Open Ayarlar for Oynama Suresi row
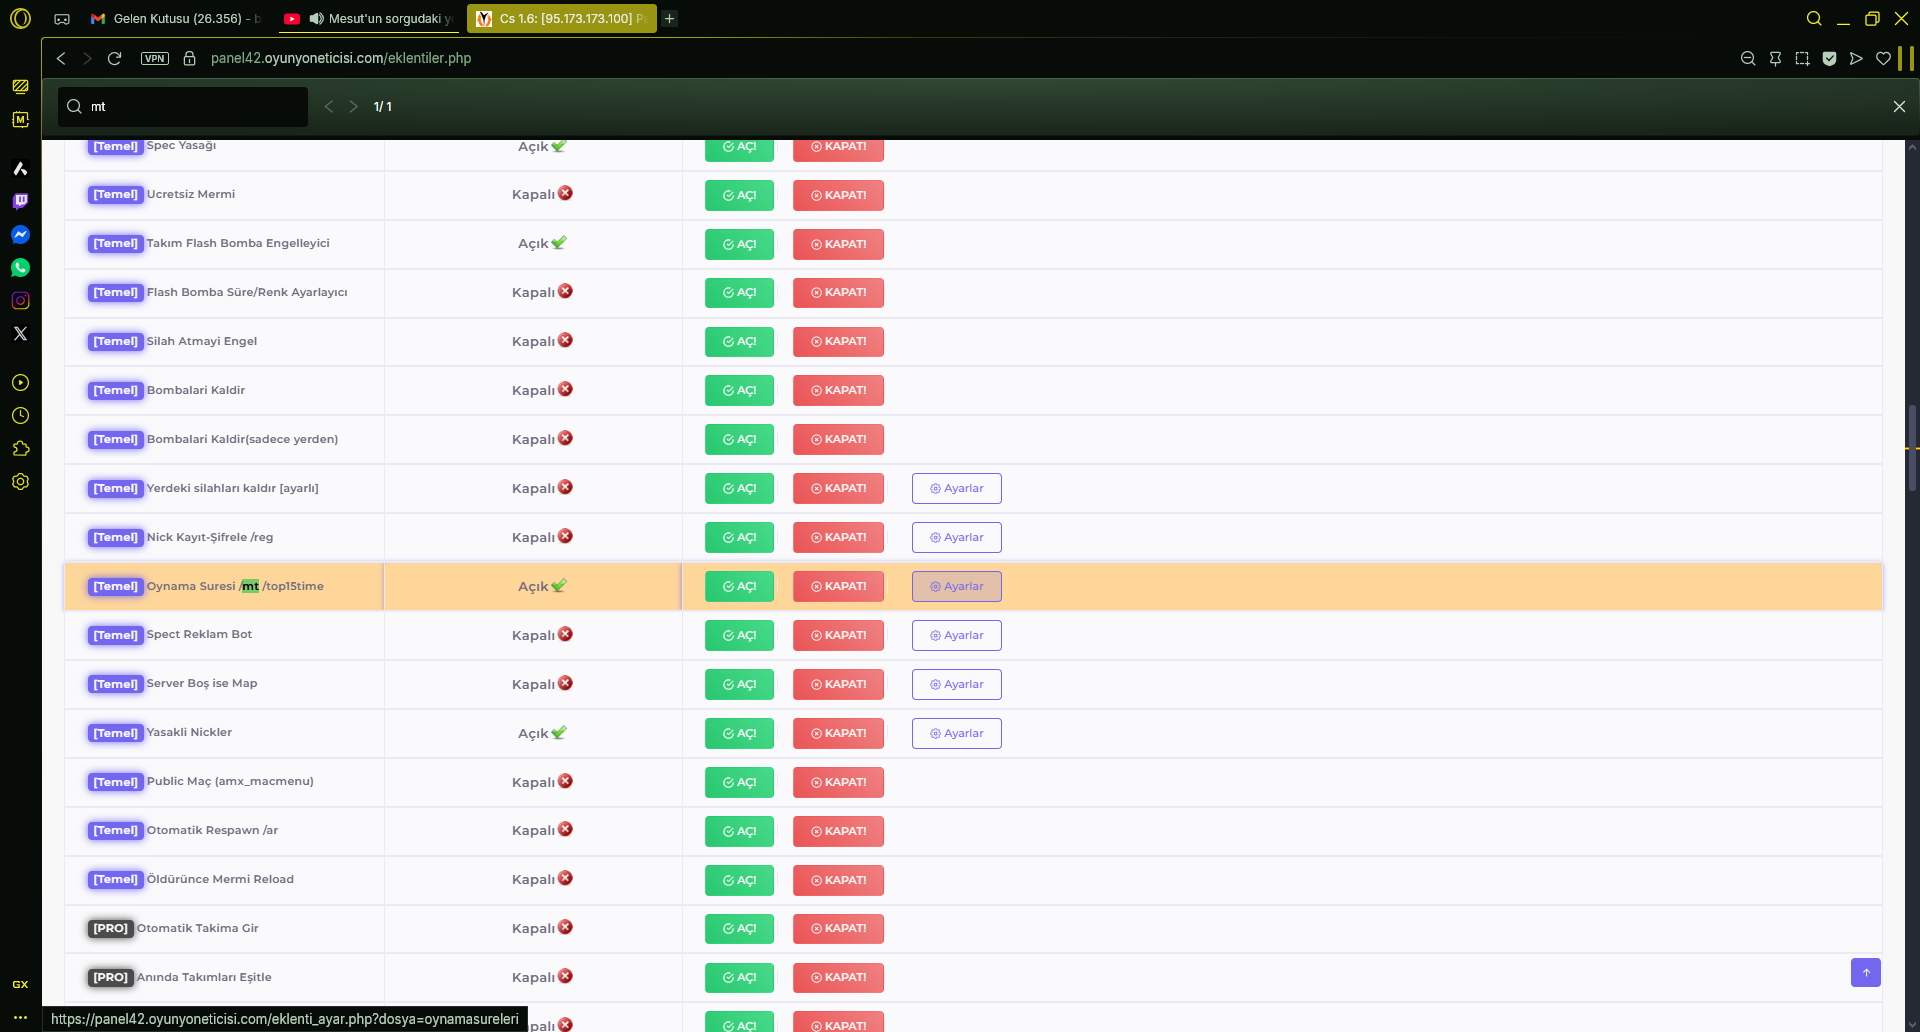This screenshot has width=1920, height=1032. [x=956, y=586]
